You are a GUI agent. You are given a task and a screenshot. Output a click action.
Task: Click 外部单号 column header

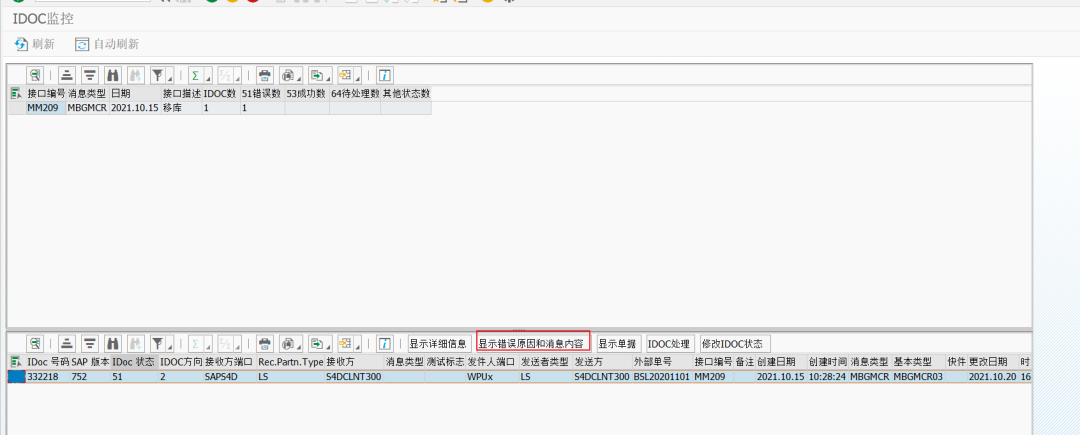tap(662, 361)
